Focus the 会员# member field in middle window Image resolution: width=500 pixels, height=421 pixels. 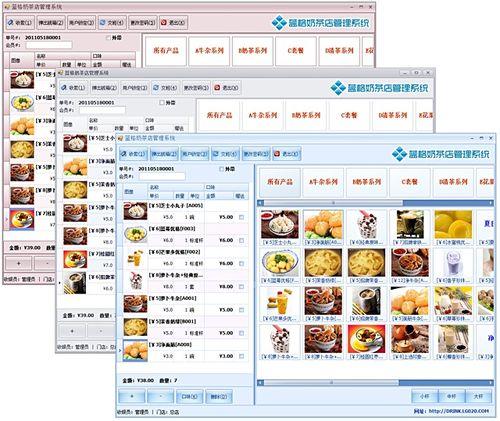tap(102, 110)
